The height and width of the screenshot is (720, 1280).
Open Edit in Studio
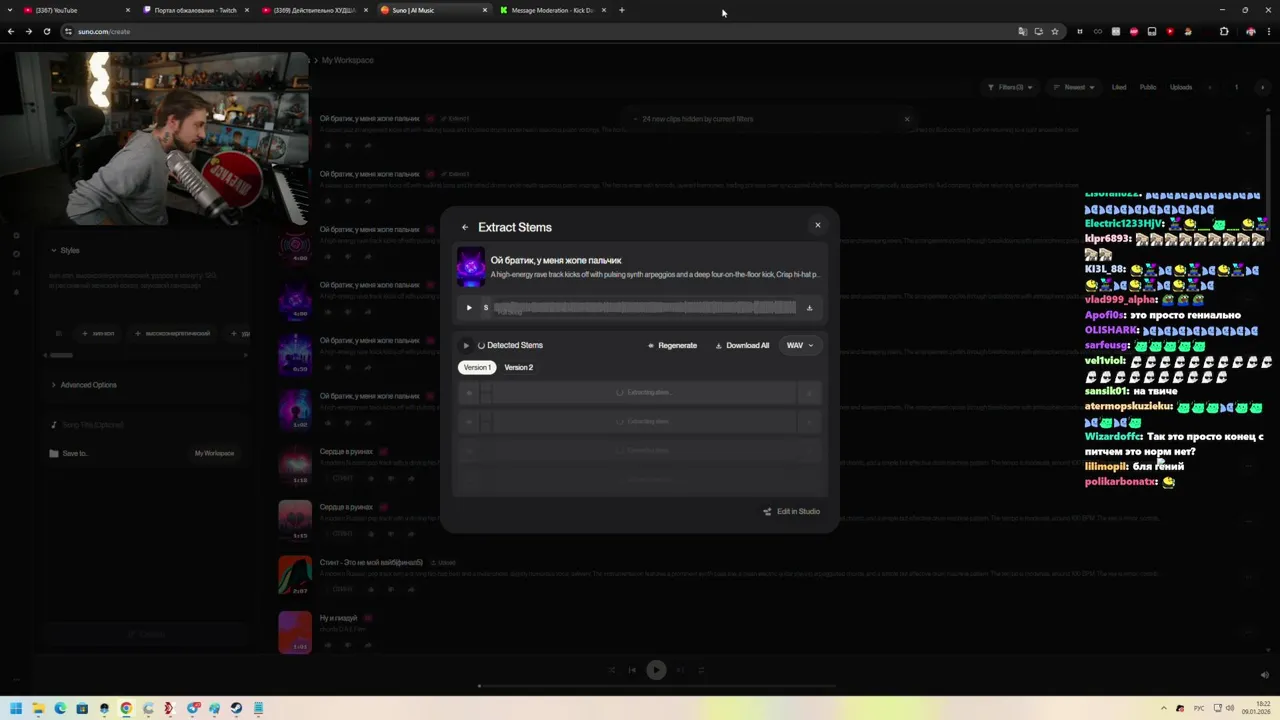pyautogui.click(x=791, y=511)
